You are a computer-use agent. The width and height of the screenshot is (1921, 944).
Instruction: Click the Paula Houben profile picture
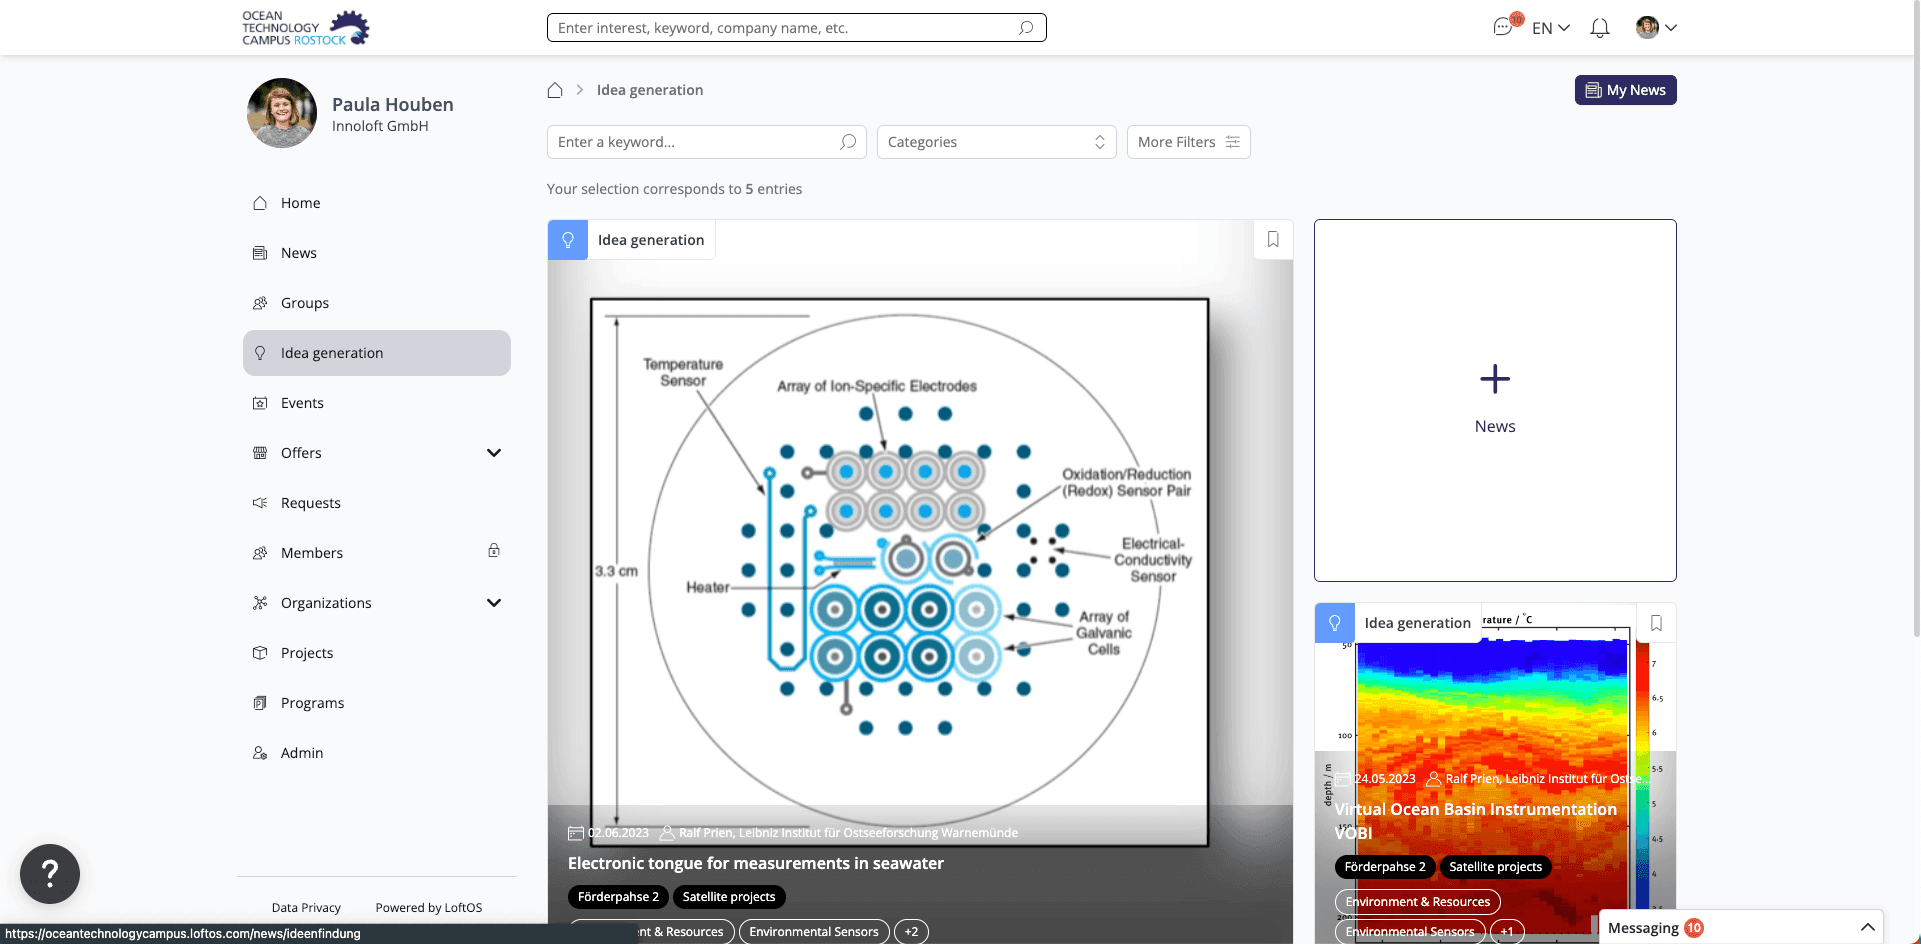tap(282, 113)
